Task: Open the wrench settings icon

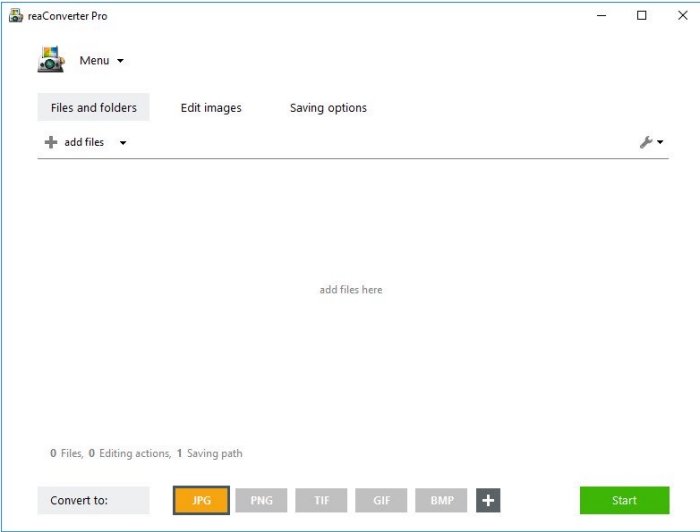Action: coord(646,142)
